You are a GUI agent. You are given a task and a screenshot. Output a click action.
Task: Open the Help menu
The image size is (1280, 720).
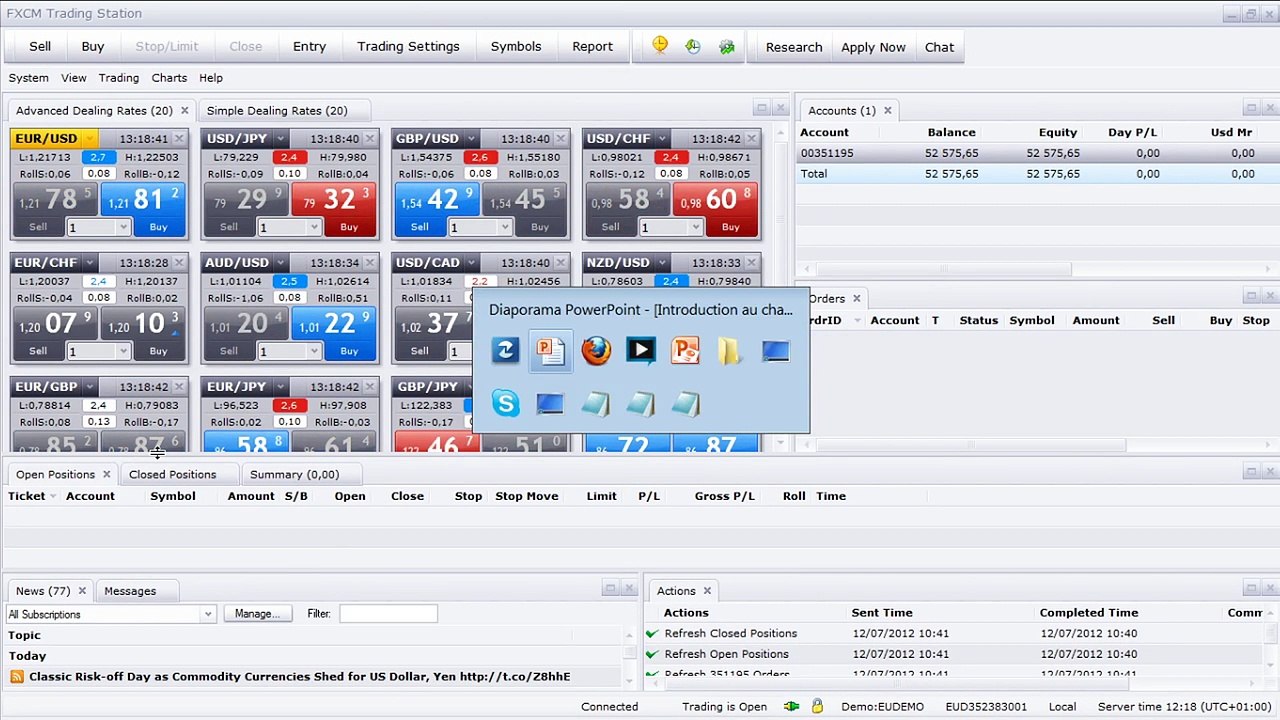(211, 78)
